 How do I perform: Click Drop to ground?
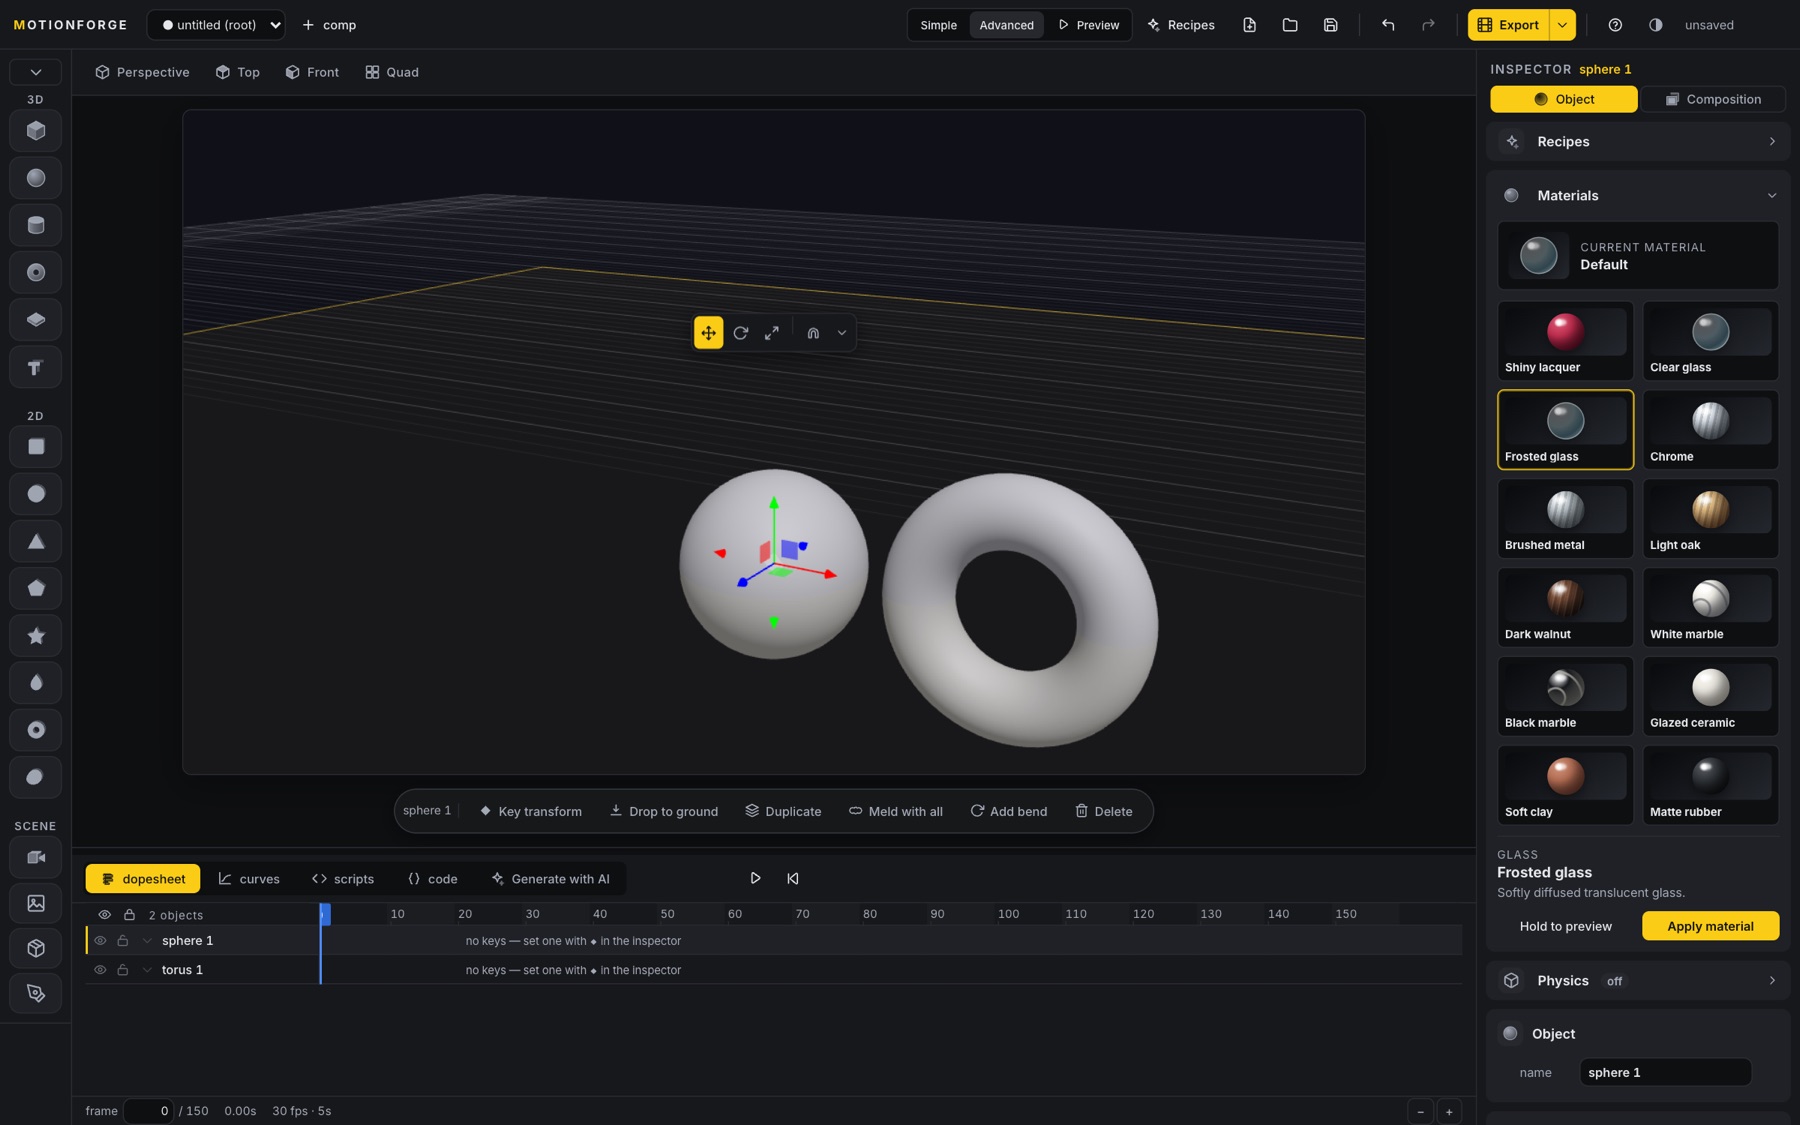[664, 811]
